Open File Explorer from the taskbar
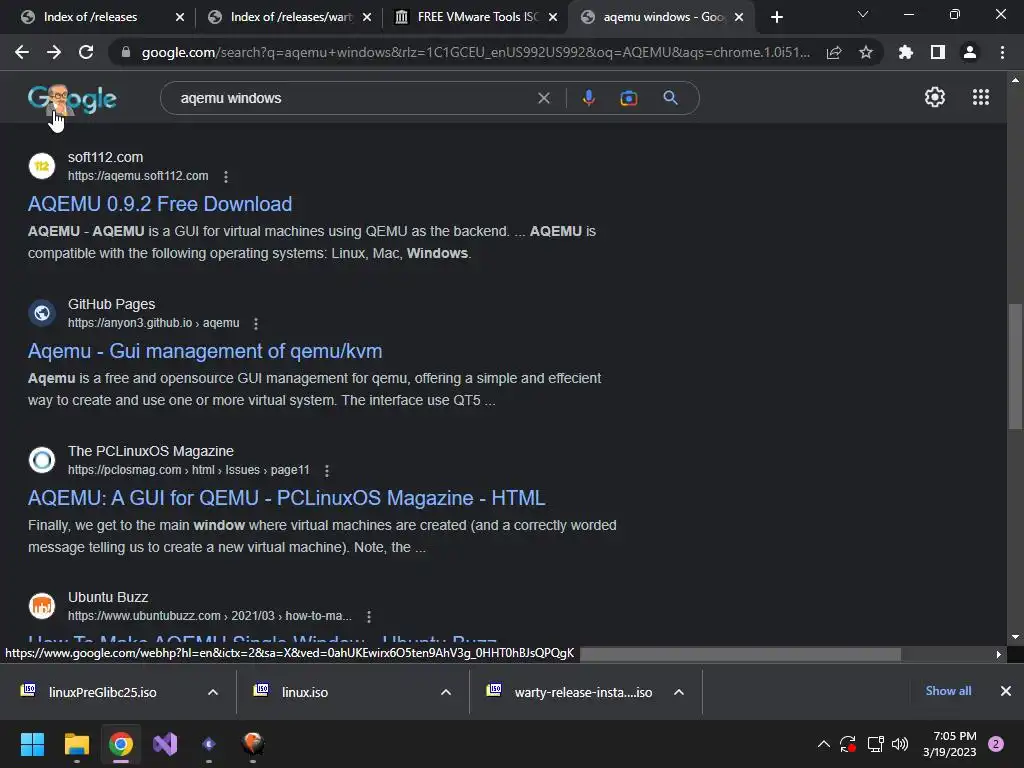This screenshot has height=768, width=1024. (x=76, y=744)
